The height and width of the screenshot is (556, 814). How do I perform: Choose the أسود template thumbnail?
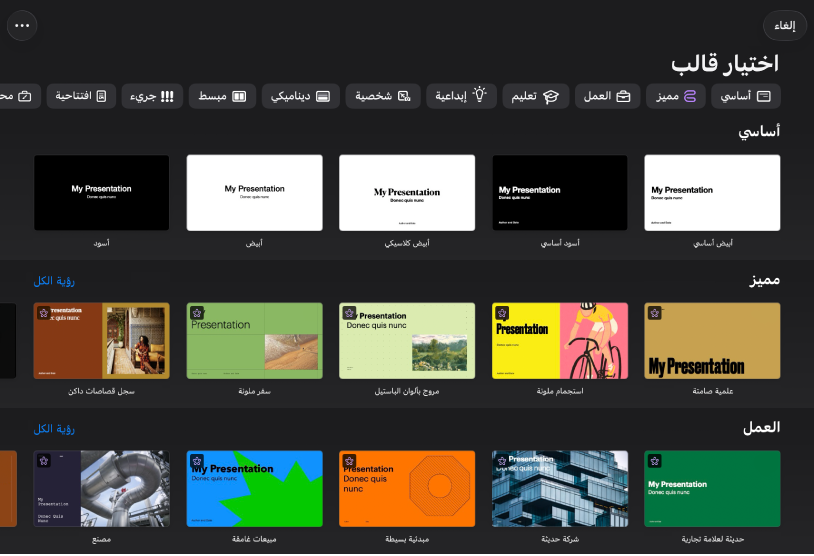(x=101, y=193)
